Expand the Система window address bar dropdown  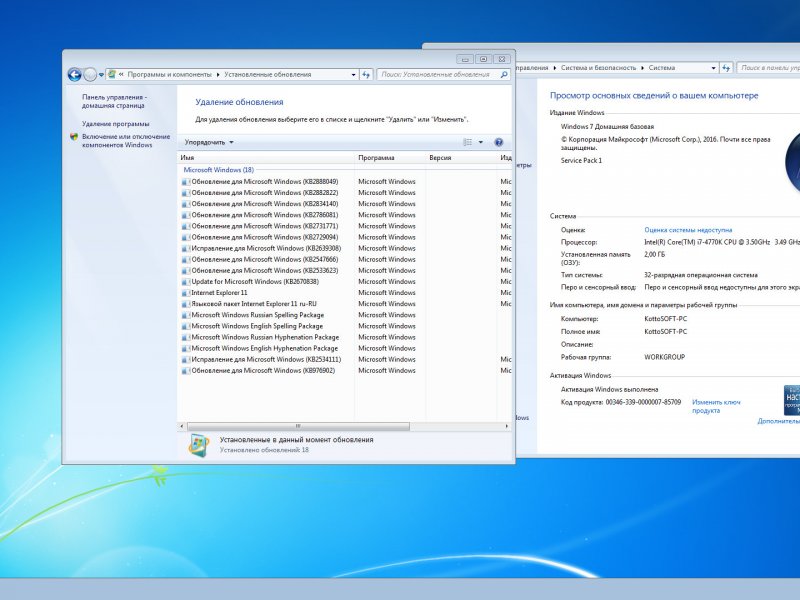[x=713, y=68]
